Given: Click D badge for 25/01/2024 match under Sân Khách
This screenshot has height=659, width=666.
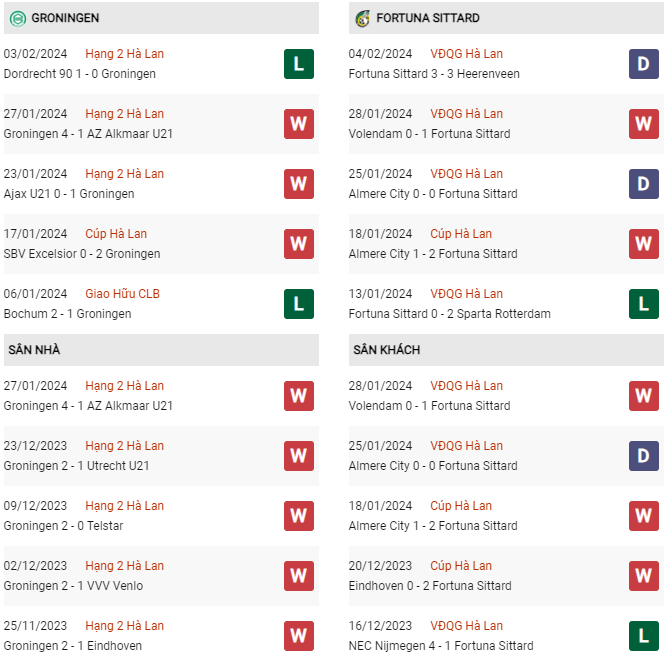Looking at the screenshot, I should point(643,456).
